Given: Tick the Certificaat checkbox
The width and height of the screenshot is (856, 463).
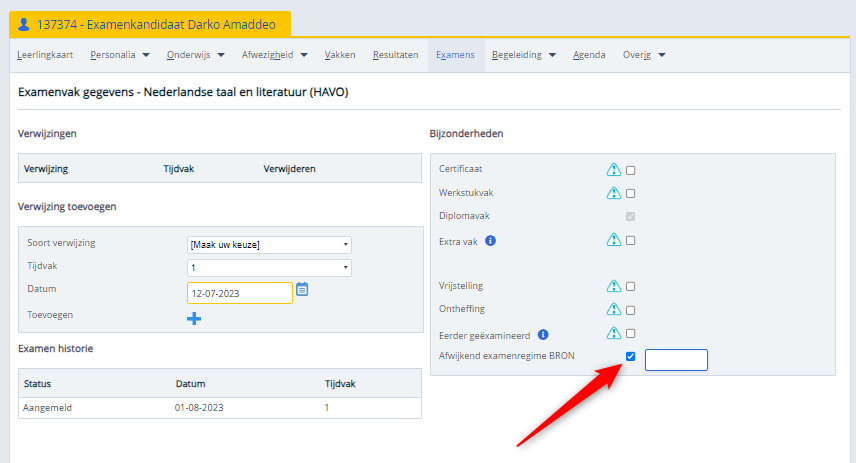Looking at the screenshot, I should (631, 170).
